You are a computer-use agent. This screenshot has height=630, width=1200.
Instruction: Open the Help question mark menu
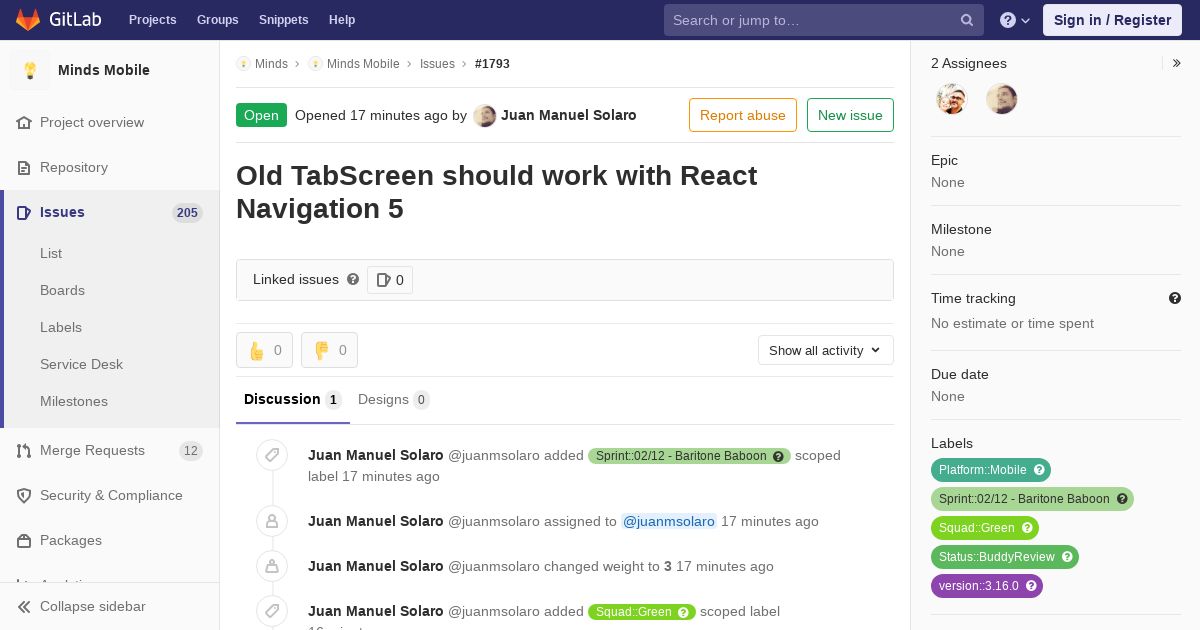[1015, 20]
